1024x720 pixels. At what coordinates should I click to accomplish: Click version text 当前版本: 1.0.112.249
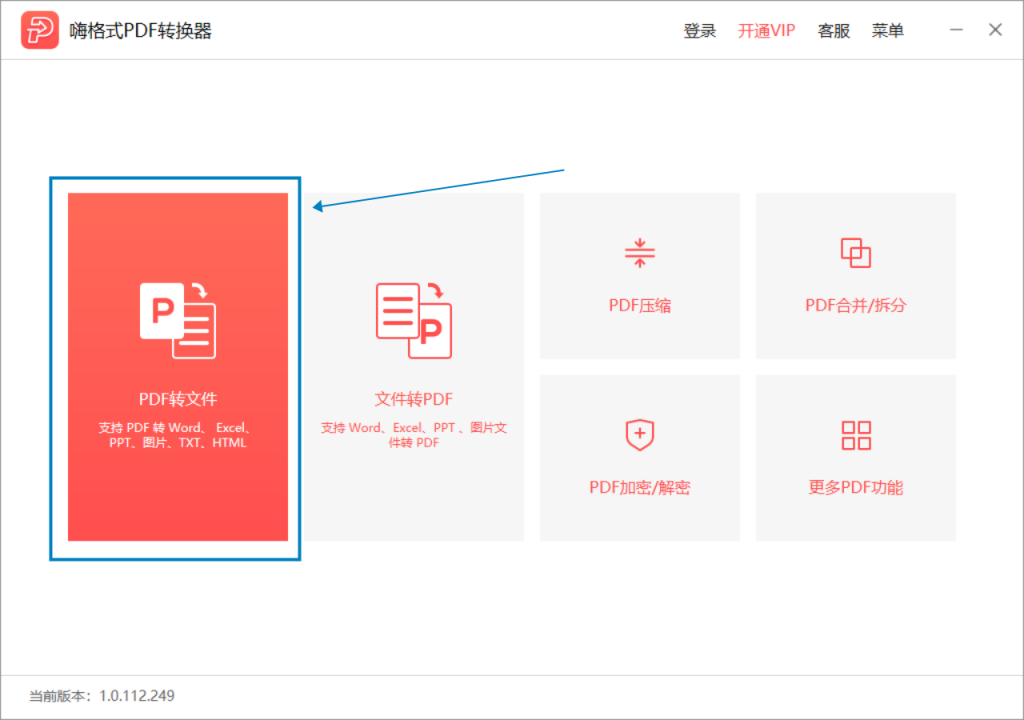[102, 696]
